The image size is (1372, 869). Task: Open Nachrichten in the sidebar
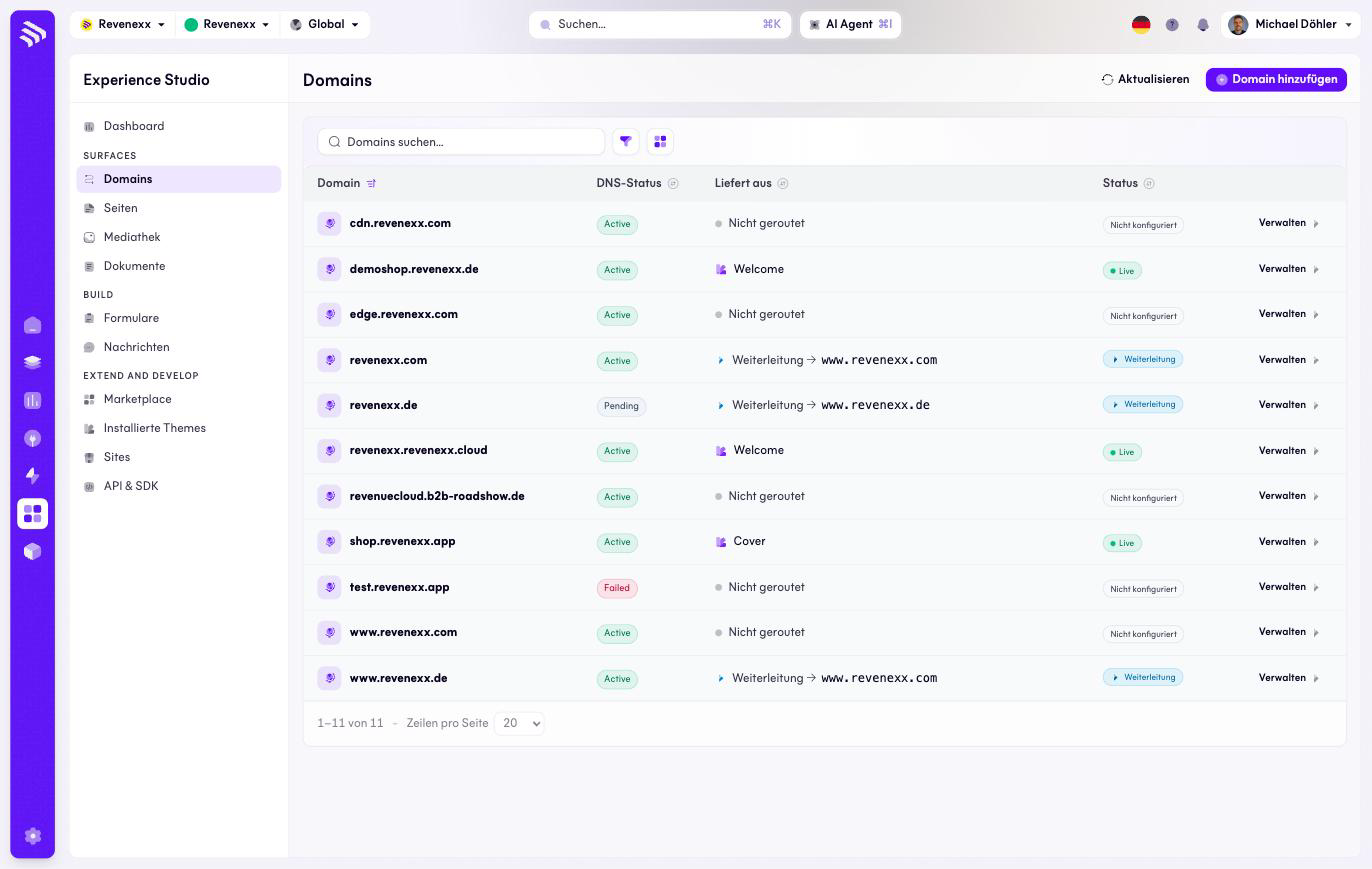179,348
